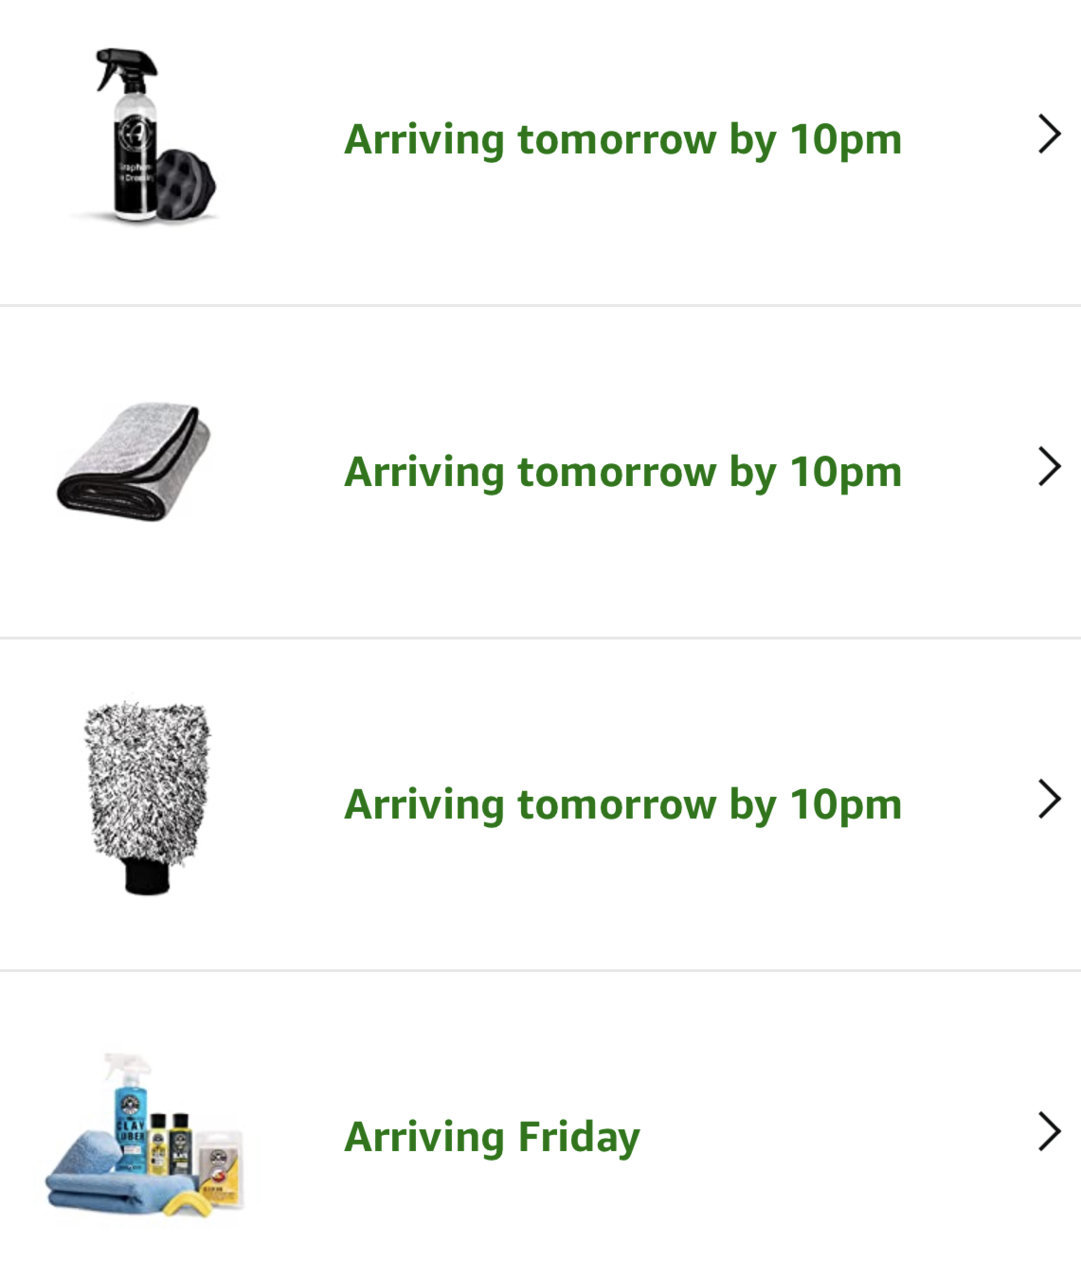
Task: Open the gray folded drying towel order
Action: click(133, 461)
